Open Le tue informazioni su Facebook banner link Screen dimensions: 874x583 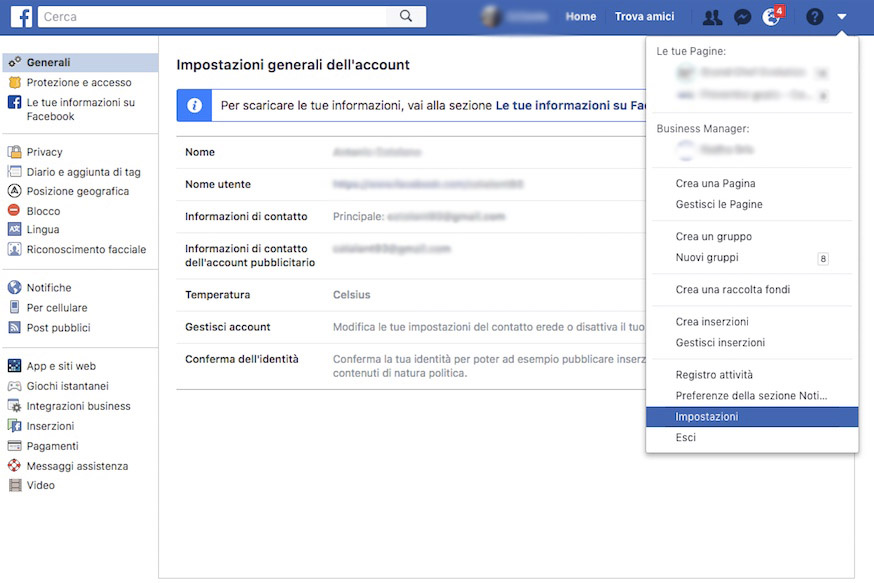coord(570,105)
